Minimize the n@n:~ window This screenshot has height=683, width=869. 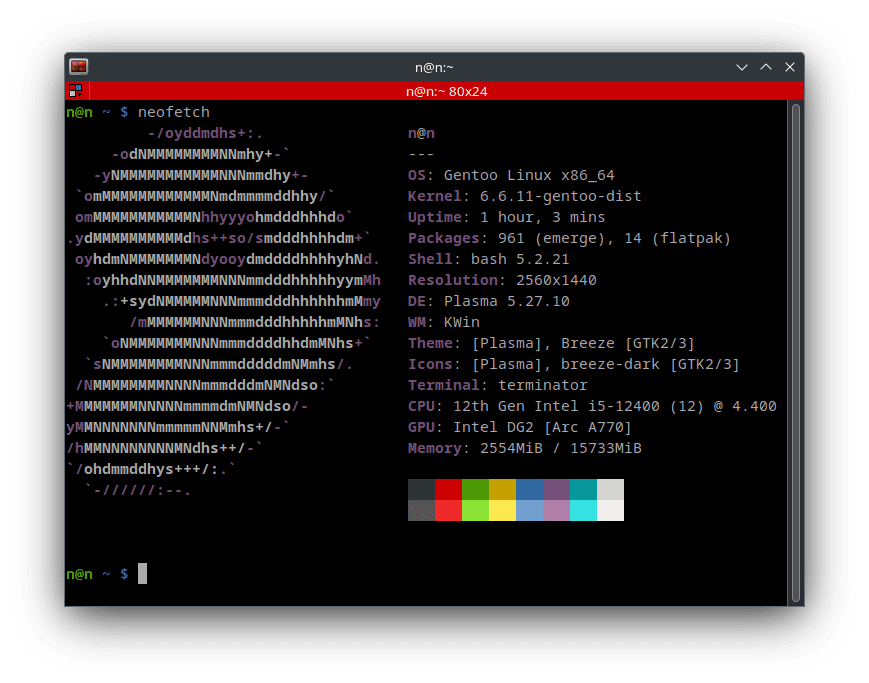(742, 67)
